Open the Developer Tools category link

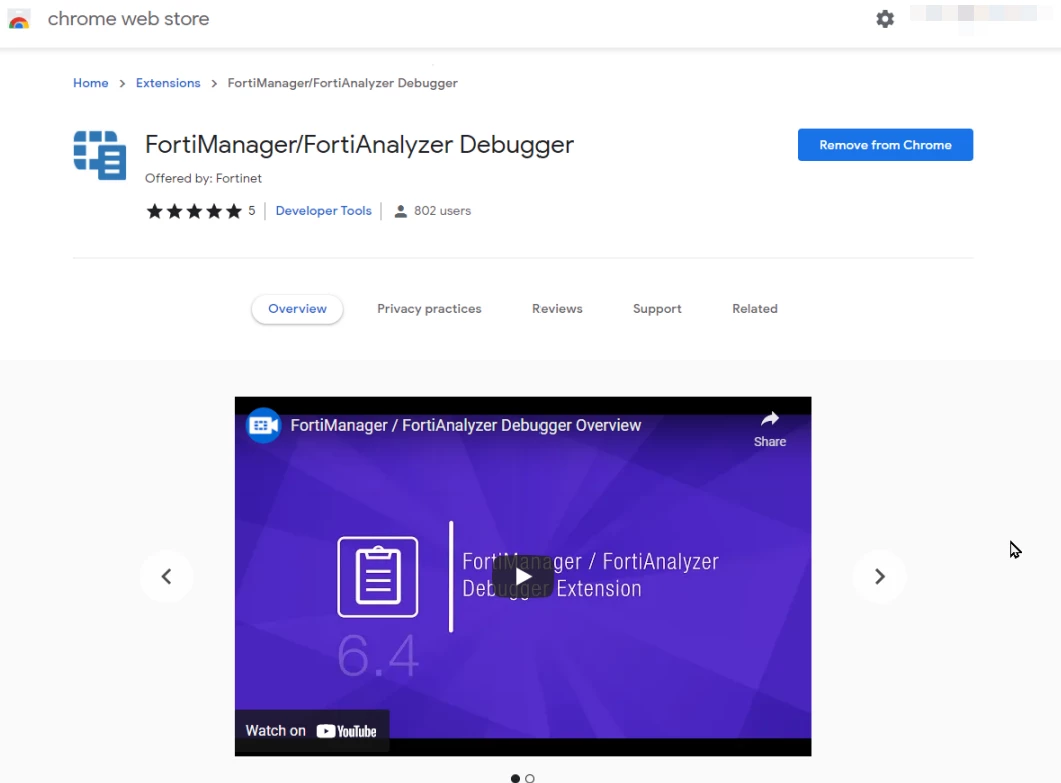[323, 210]
